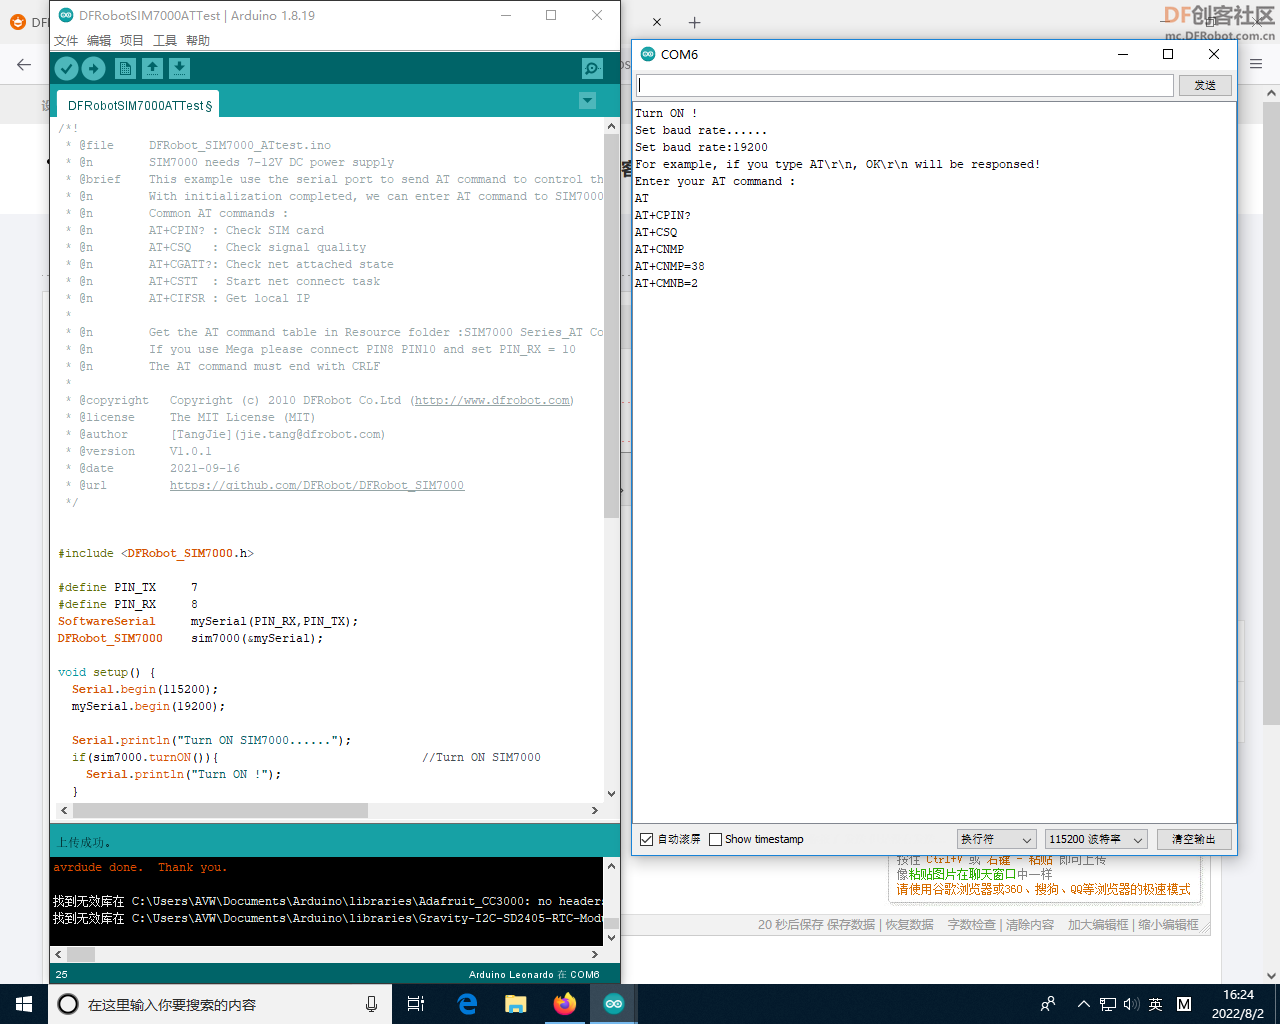Image resolution: width=1280 pixels, height=1024 pixels.
Task: Click the code editor horizontal scrollbar thumb
Action: click(x=220, y=810)
